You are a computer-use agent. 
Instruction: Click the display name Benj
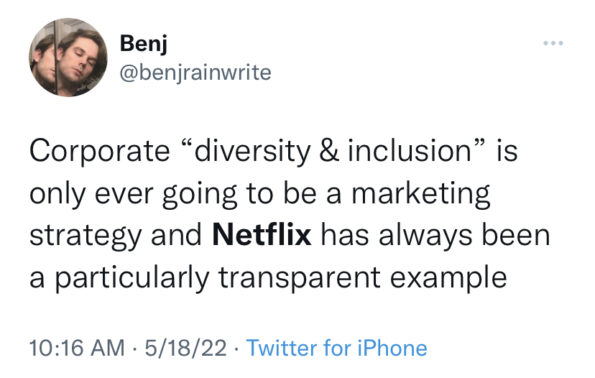click(143, 44)
